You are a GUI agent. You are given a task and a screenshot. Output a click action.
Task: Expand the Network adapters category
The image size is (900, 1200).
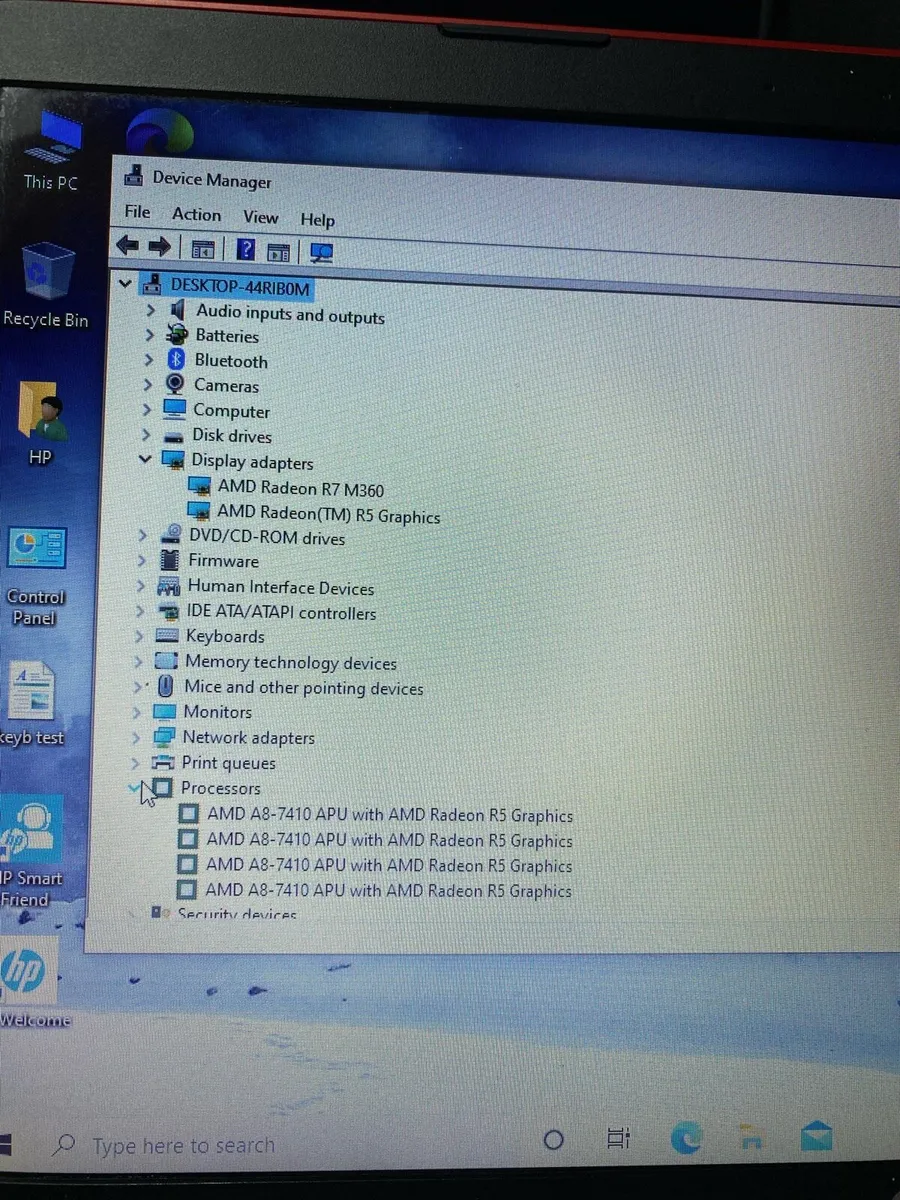(x=136, y=737)
